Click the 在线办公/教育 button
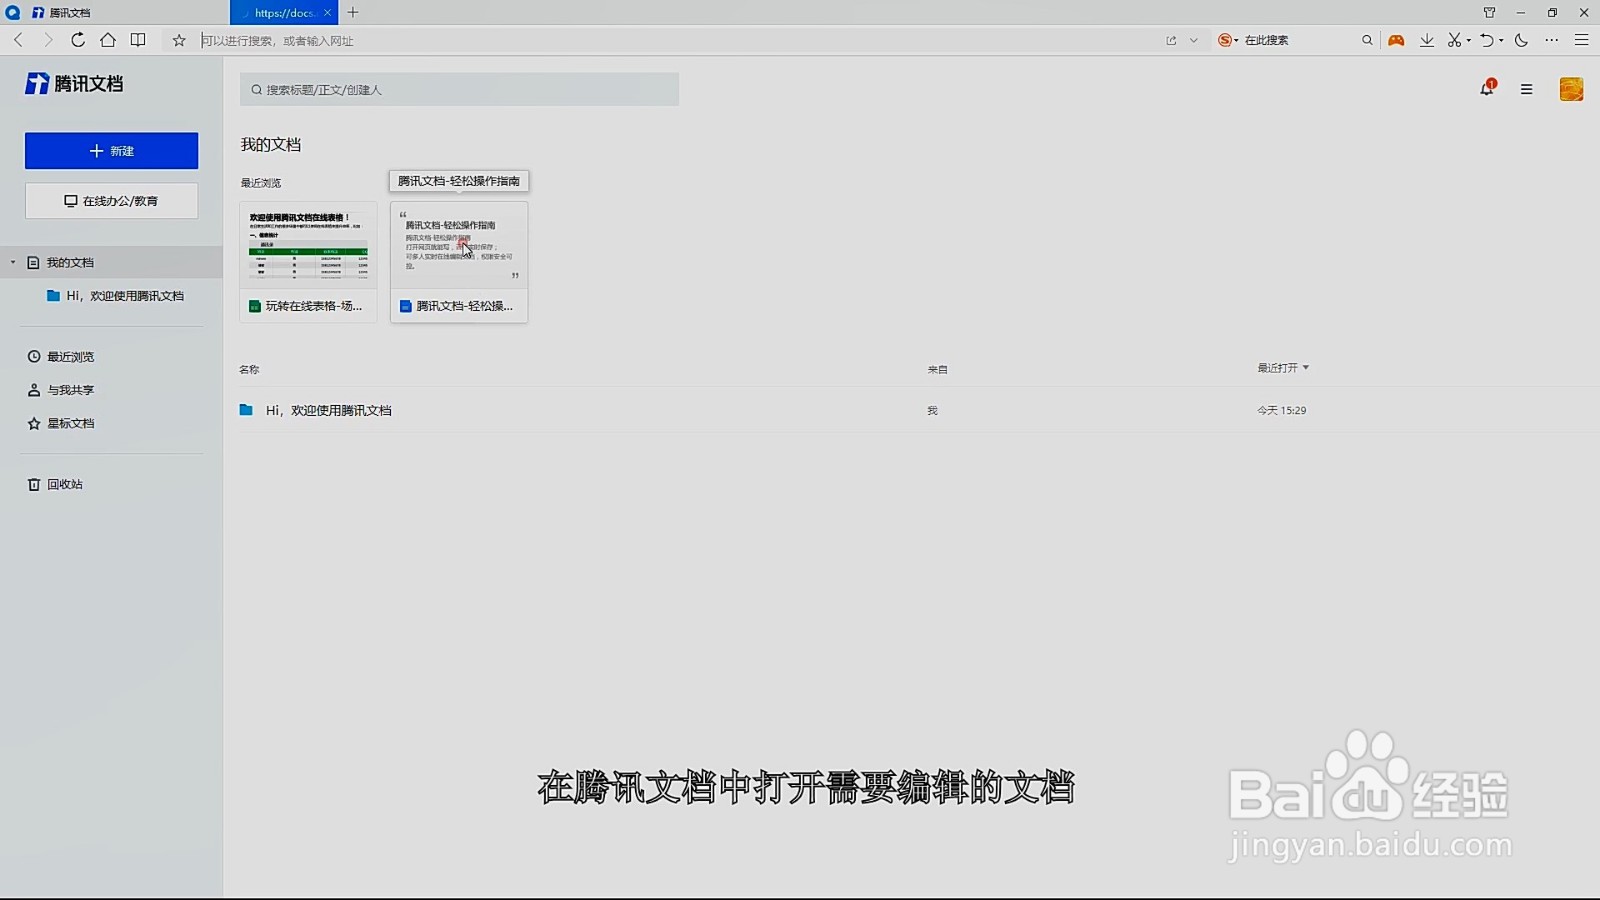Screen dimensions: 1600x900 111,201
